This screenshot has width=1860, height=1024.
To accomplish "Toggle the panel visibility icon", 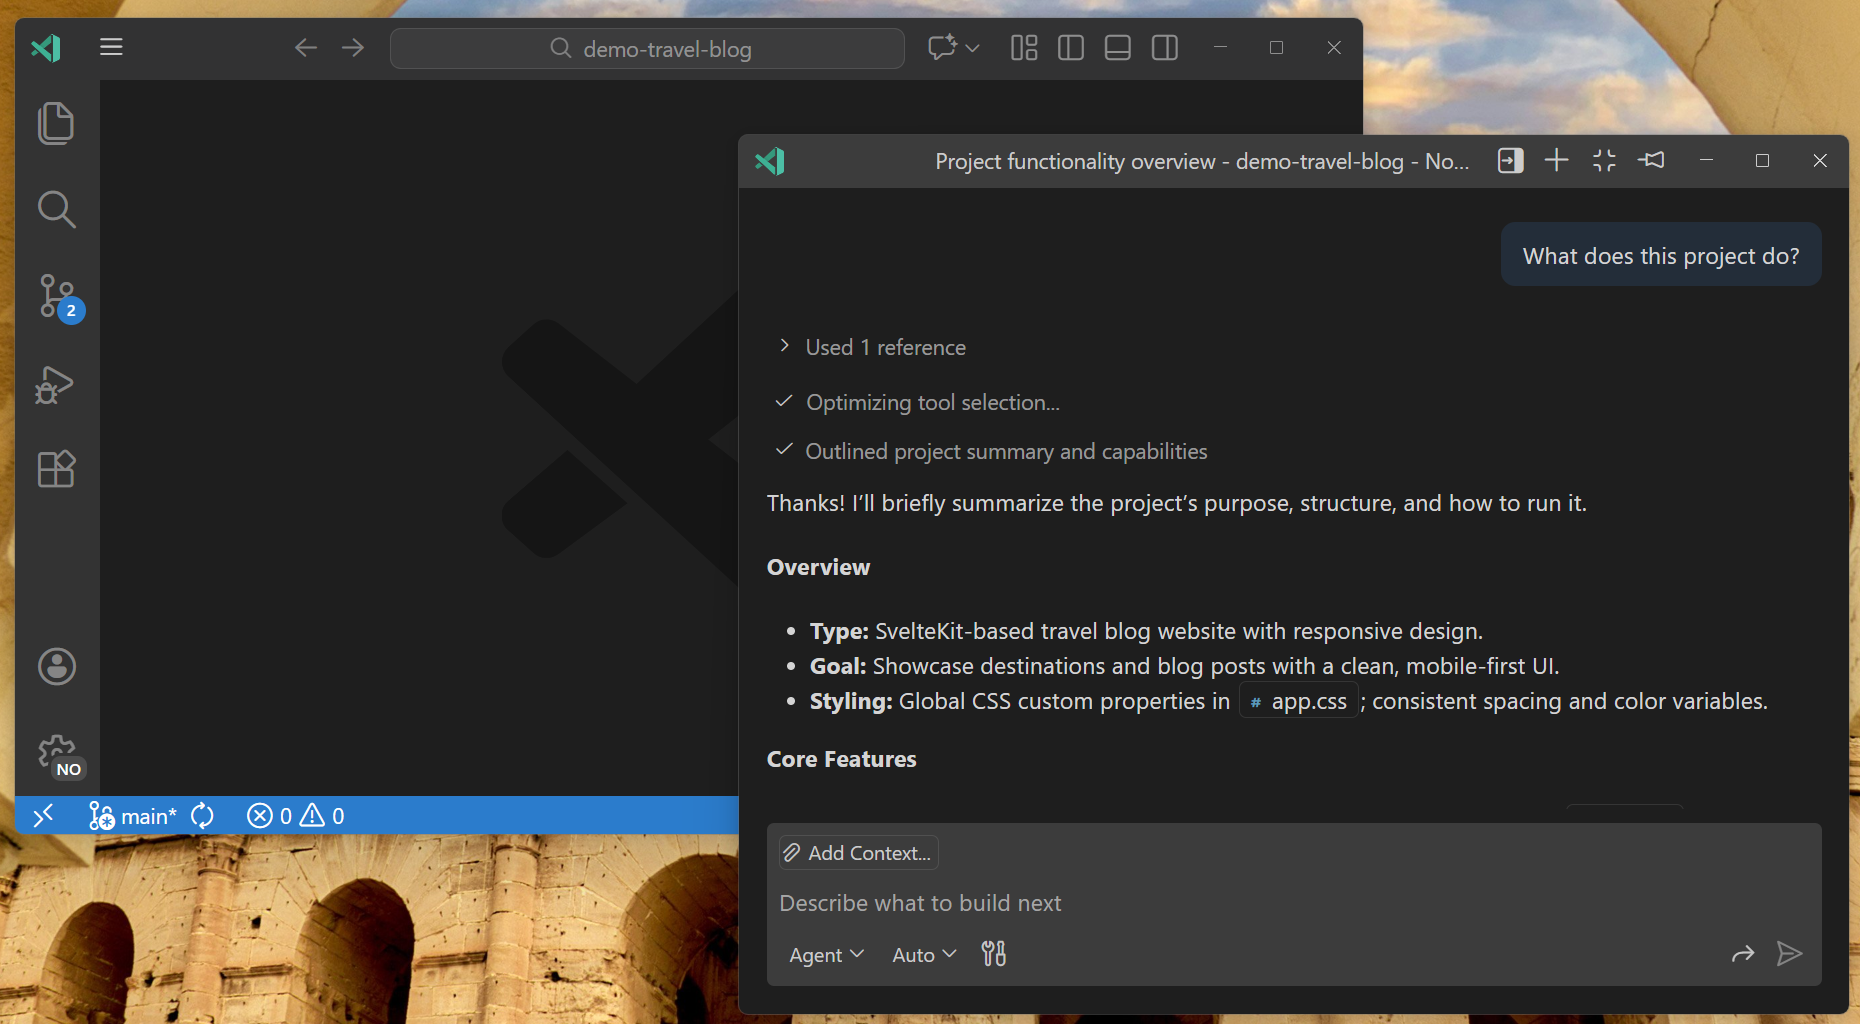I will click(1117, 47).
